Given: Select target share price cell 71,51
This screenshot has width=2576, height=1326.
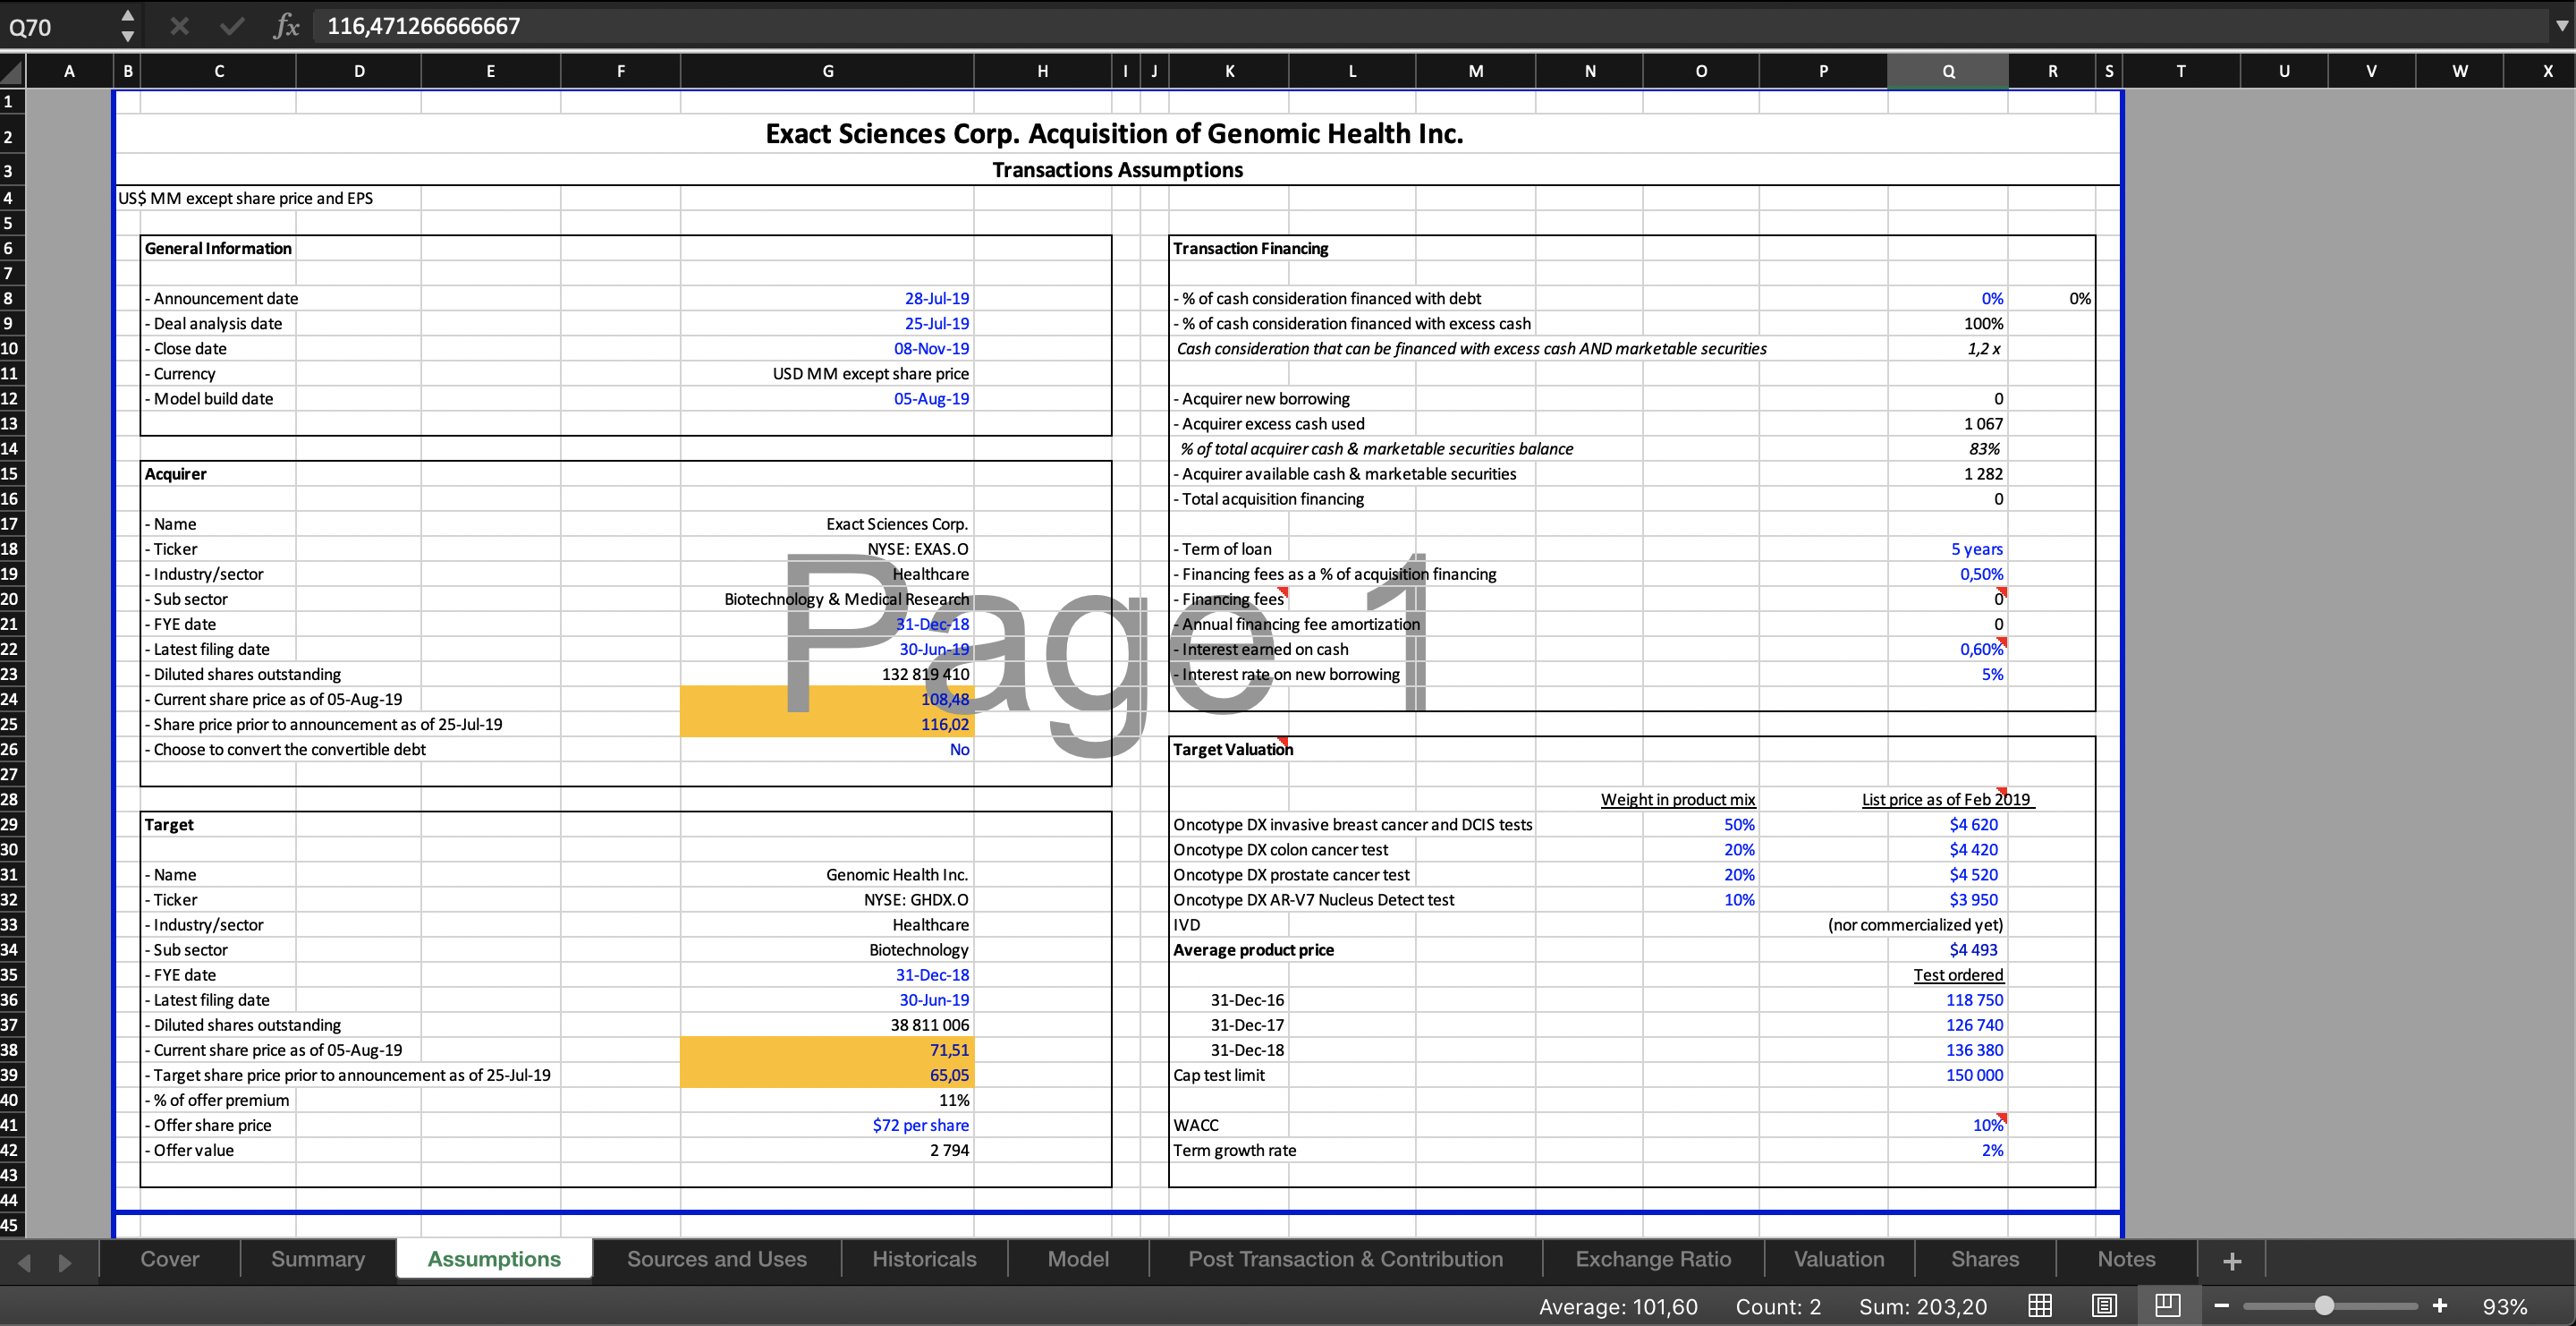Looking at the screenshot, I should (x=827, y=1050).
